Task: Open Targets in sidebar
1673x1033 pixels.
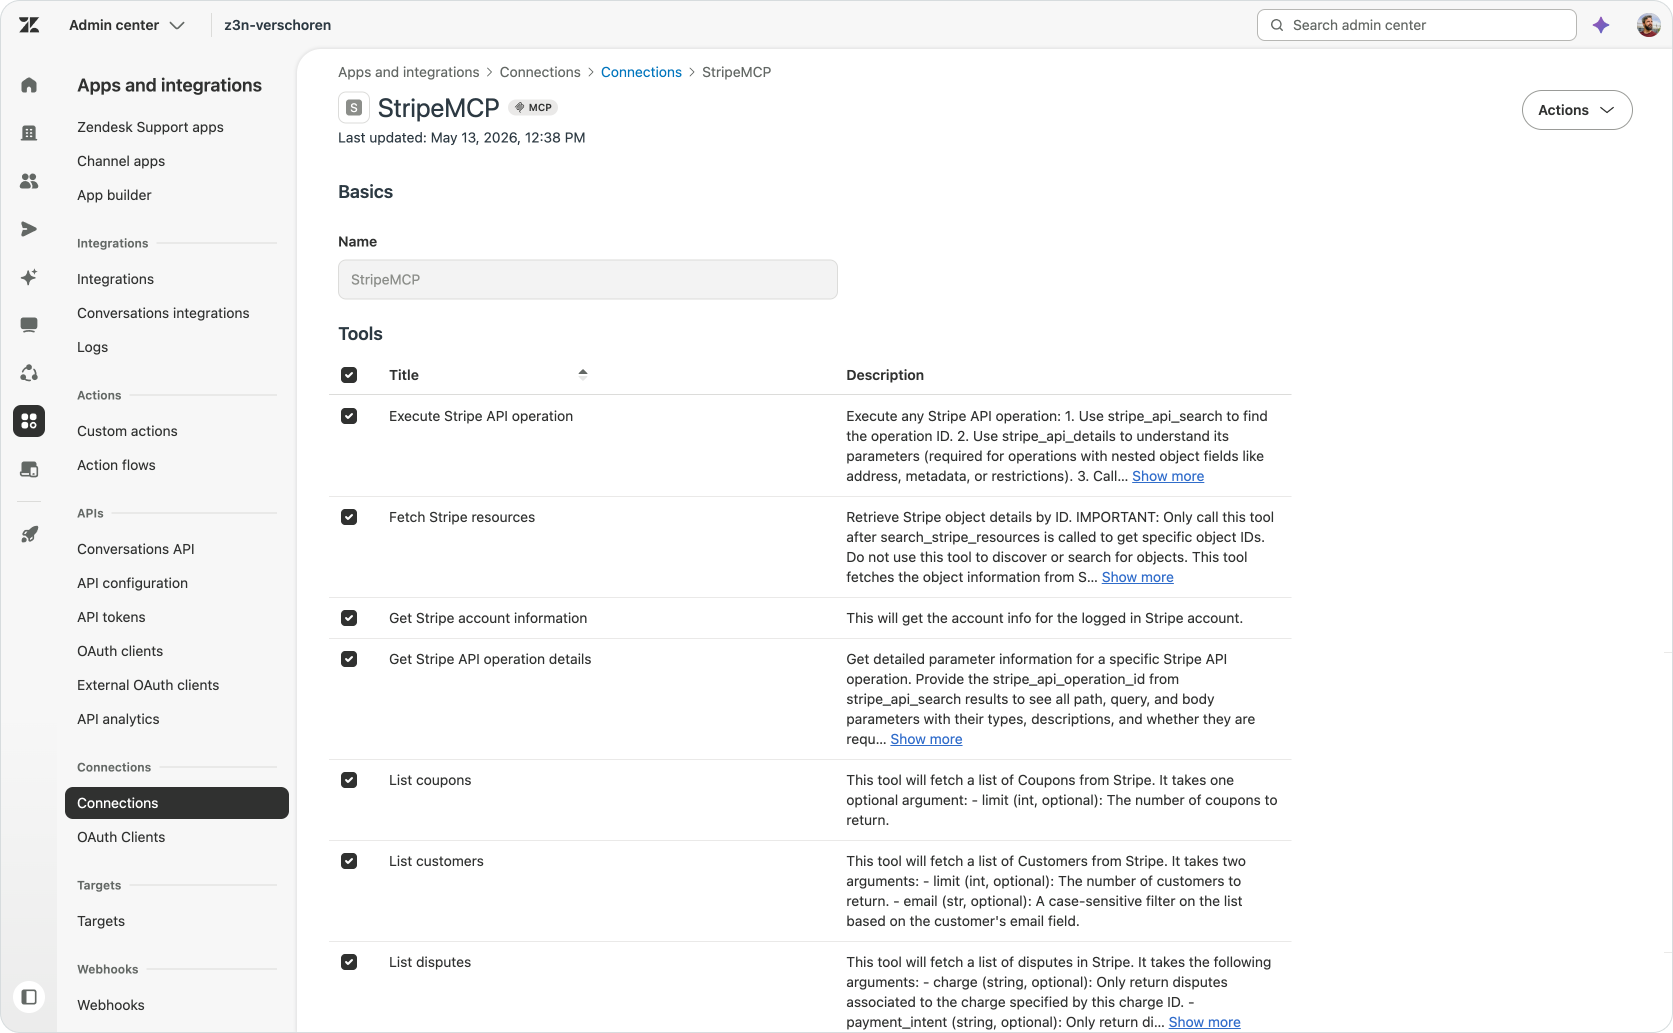Action: tap(101, 921)
